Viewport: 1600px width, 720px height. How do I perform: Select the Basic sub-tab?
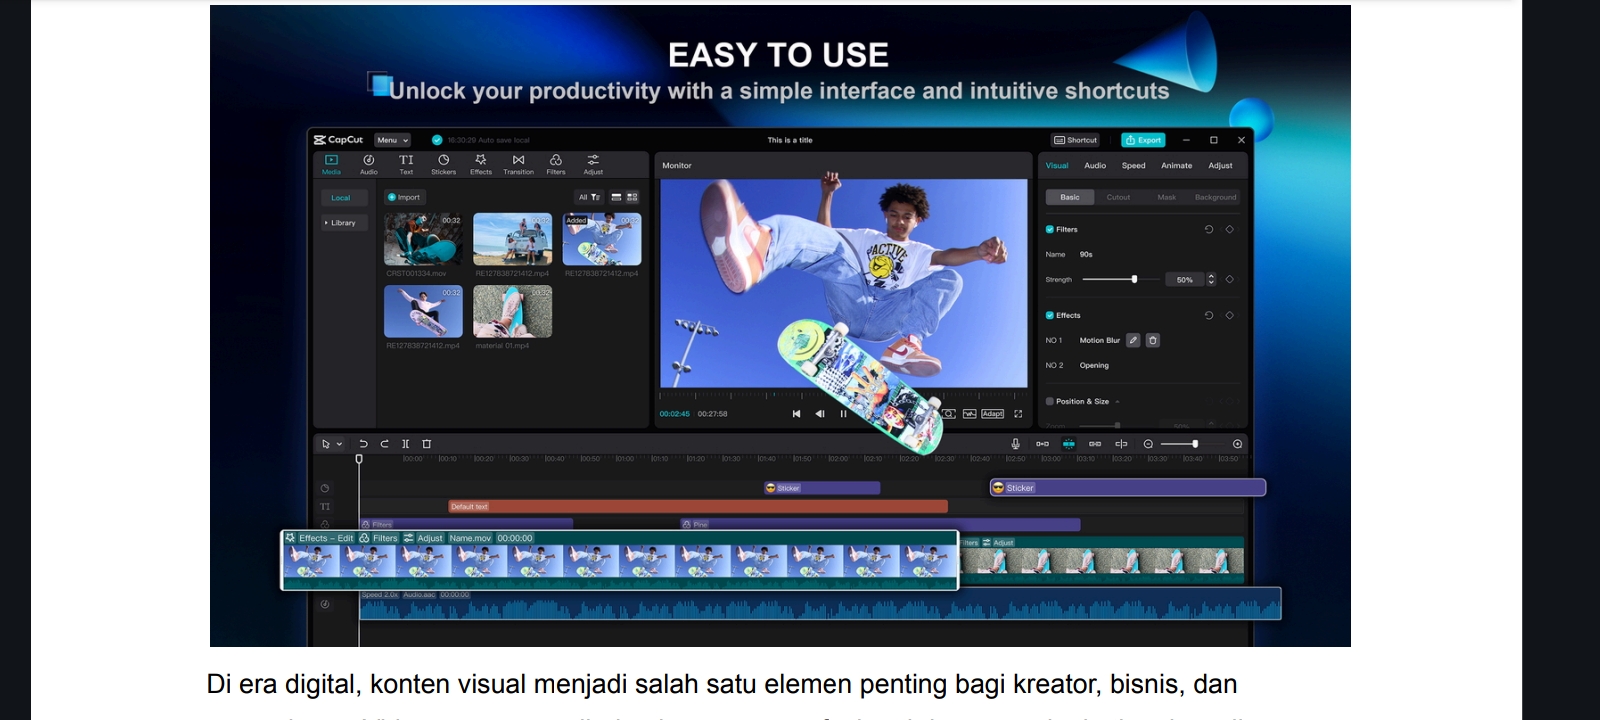tap(1070, 197)
